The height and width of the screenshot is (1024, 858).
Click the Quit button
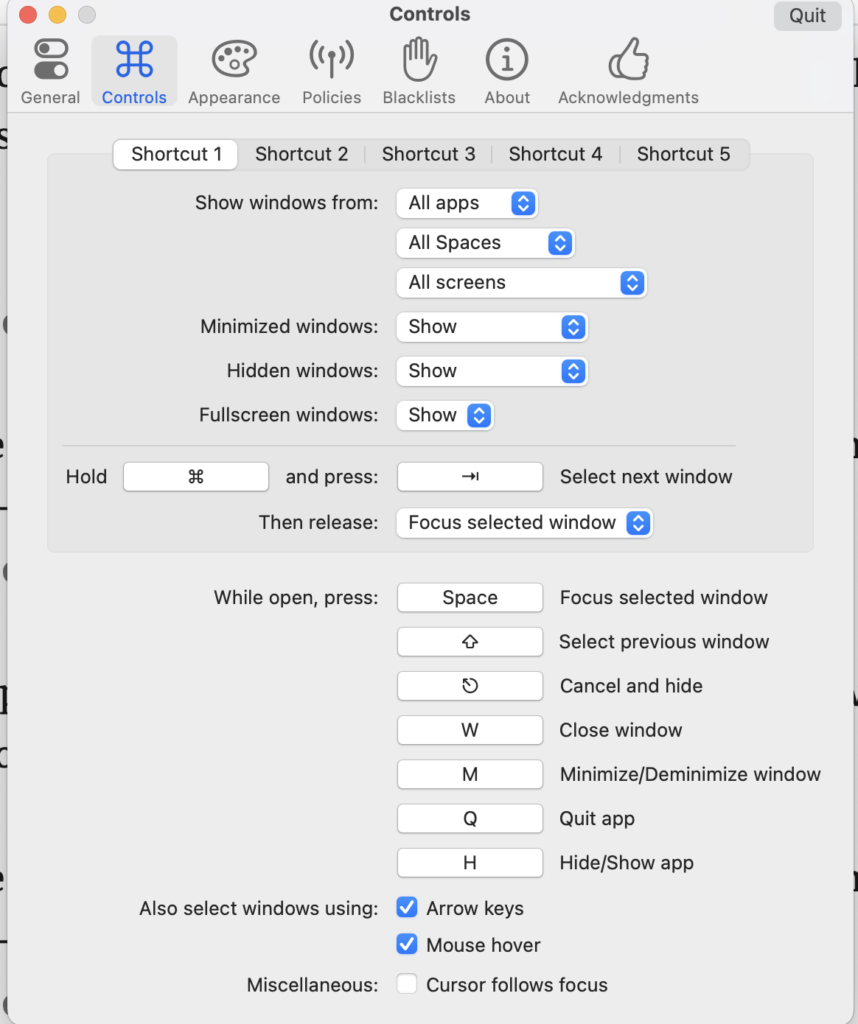pyautogui.click(x=807, y=16)
